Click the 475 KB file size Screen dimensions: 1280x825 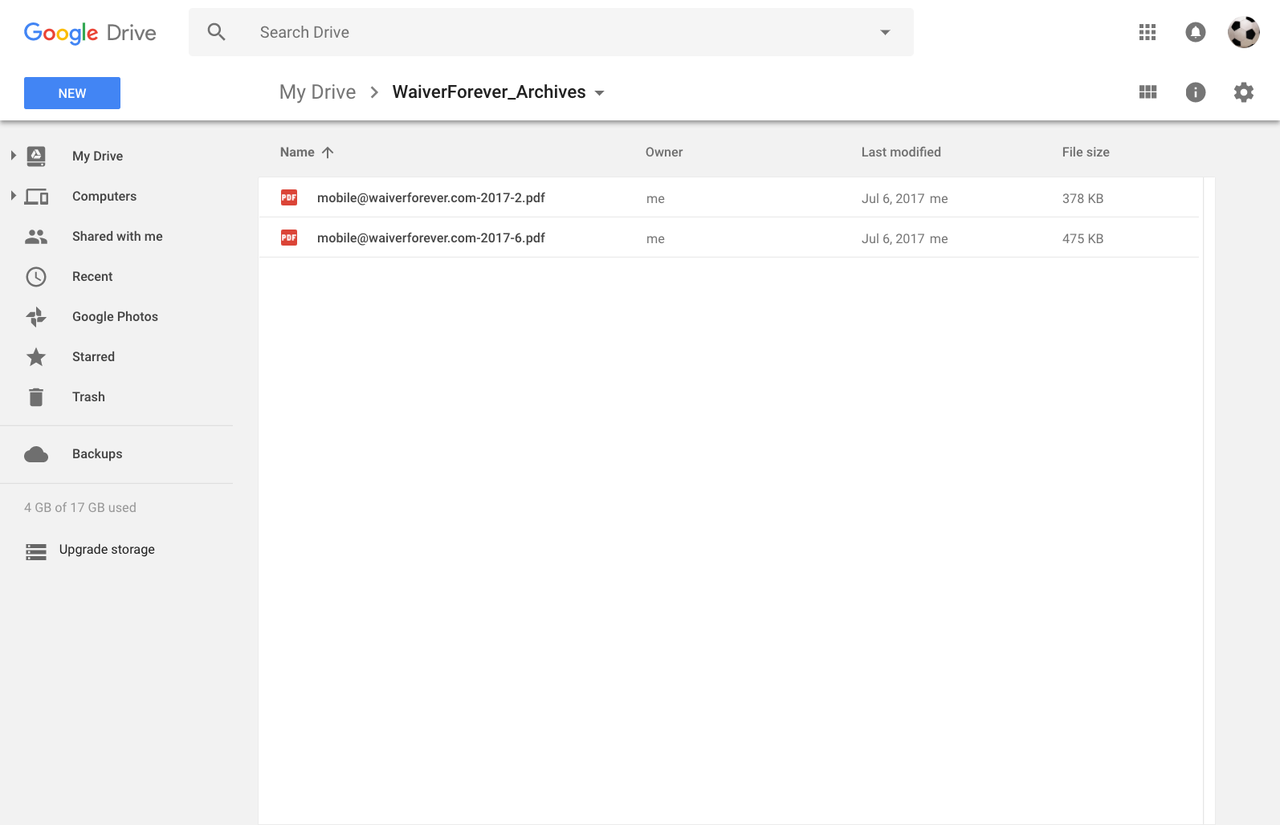coord(1083,239)
